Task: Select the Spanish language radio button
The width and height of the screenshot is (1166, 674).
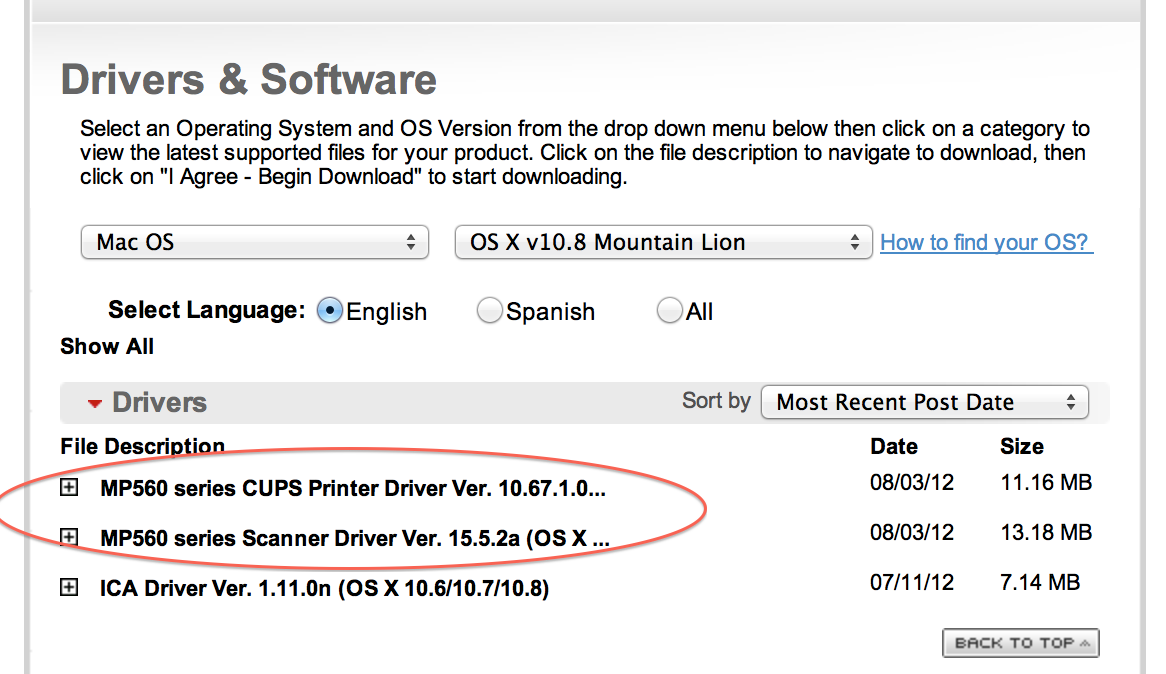Action: [489, 311]
